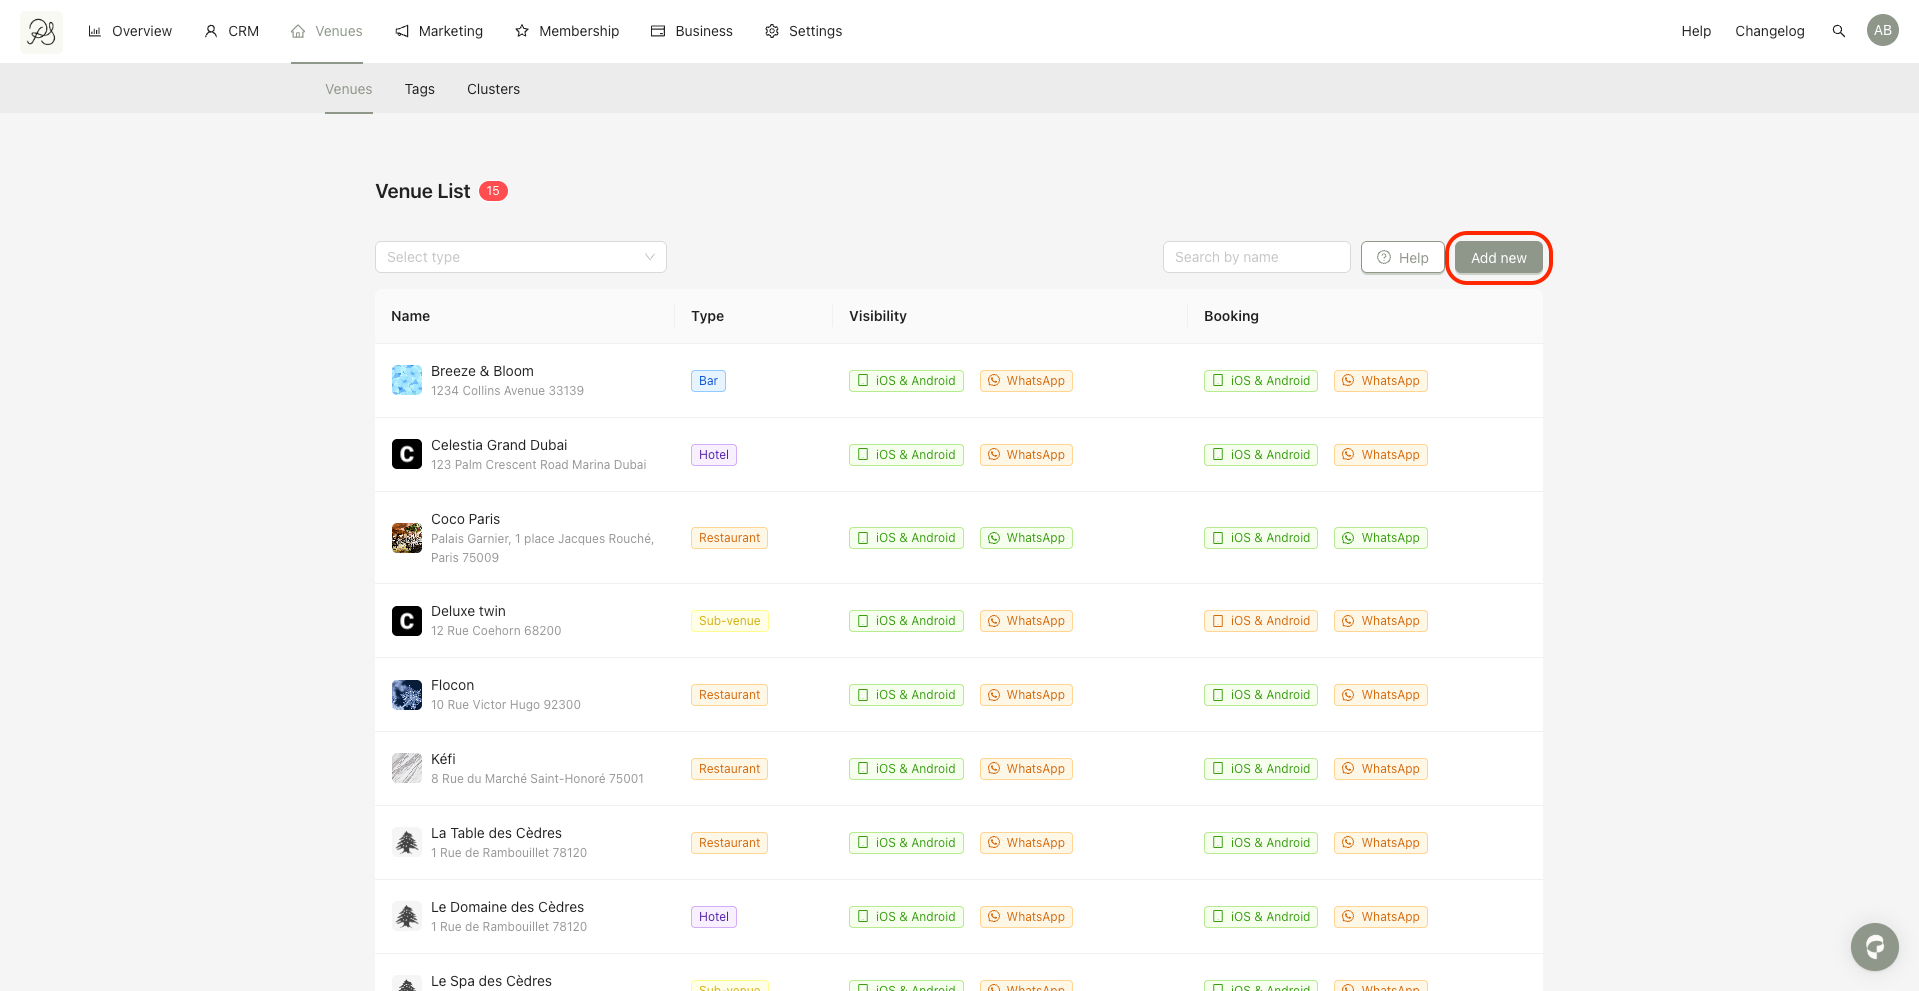Click the app logo in top-left corner

pos(41,32)
